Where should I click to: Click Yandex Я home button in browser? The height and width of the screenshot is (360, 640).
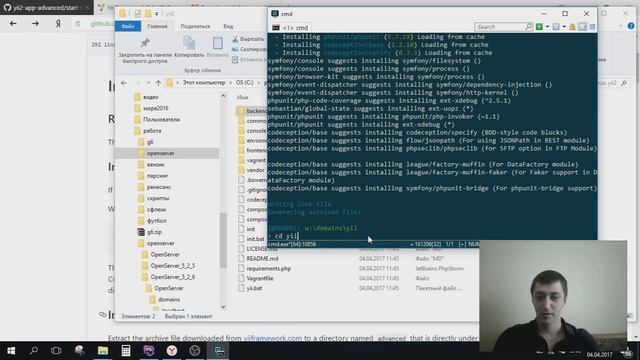[58, 24]
